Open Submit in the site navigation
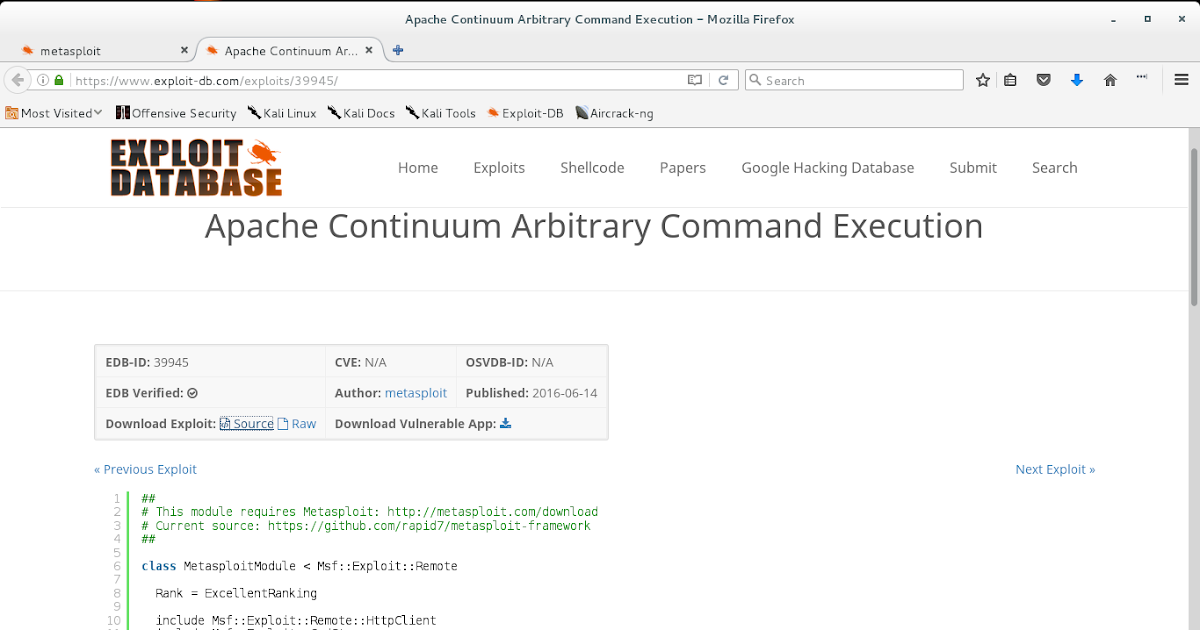The image size is (1200, 630). (x=973, y=168)
